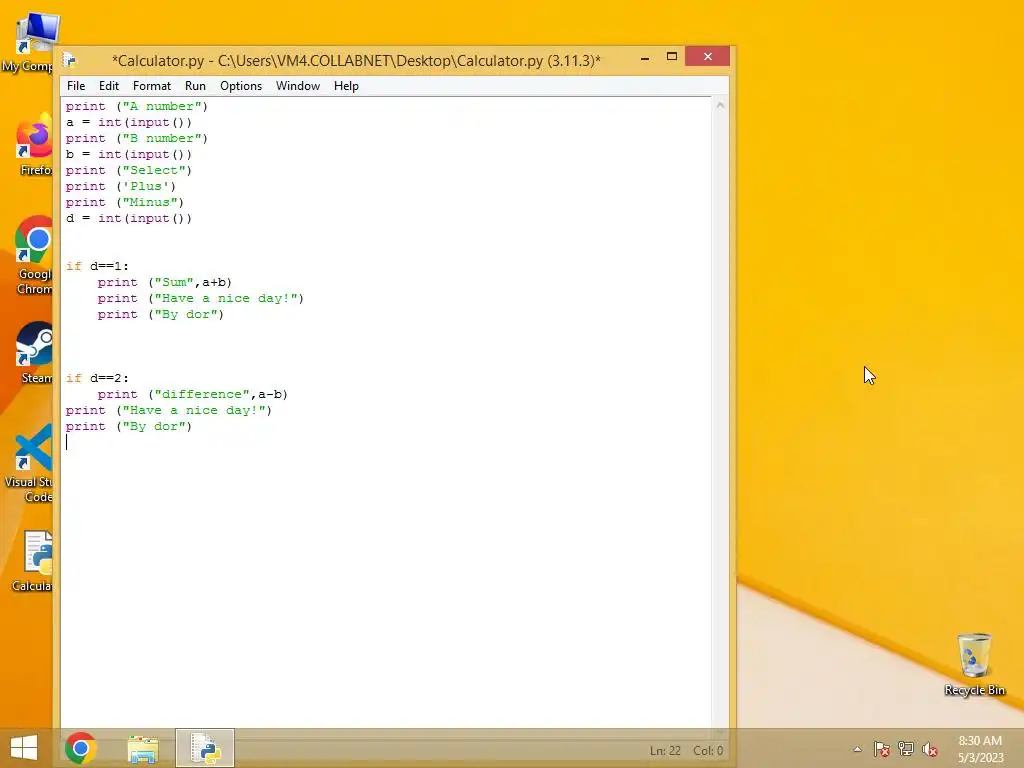
Task: Click the IDLE window title bar icon
Action: click(69, 61)
